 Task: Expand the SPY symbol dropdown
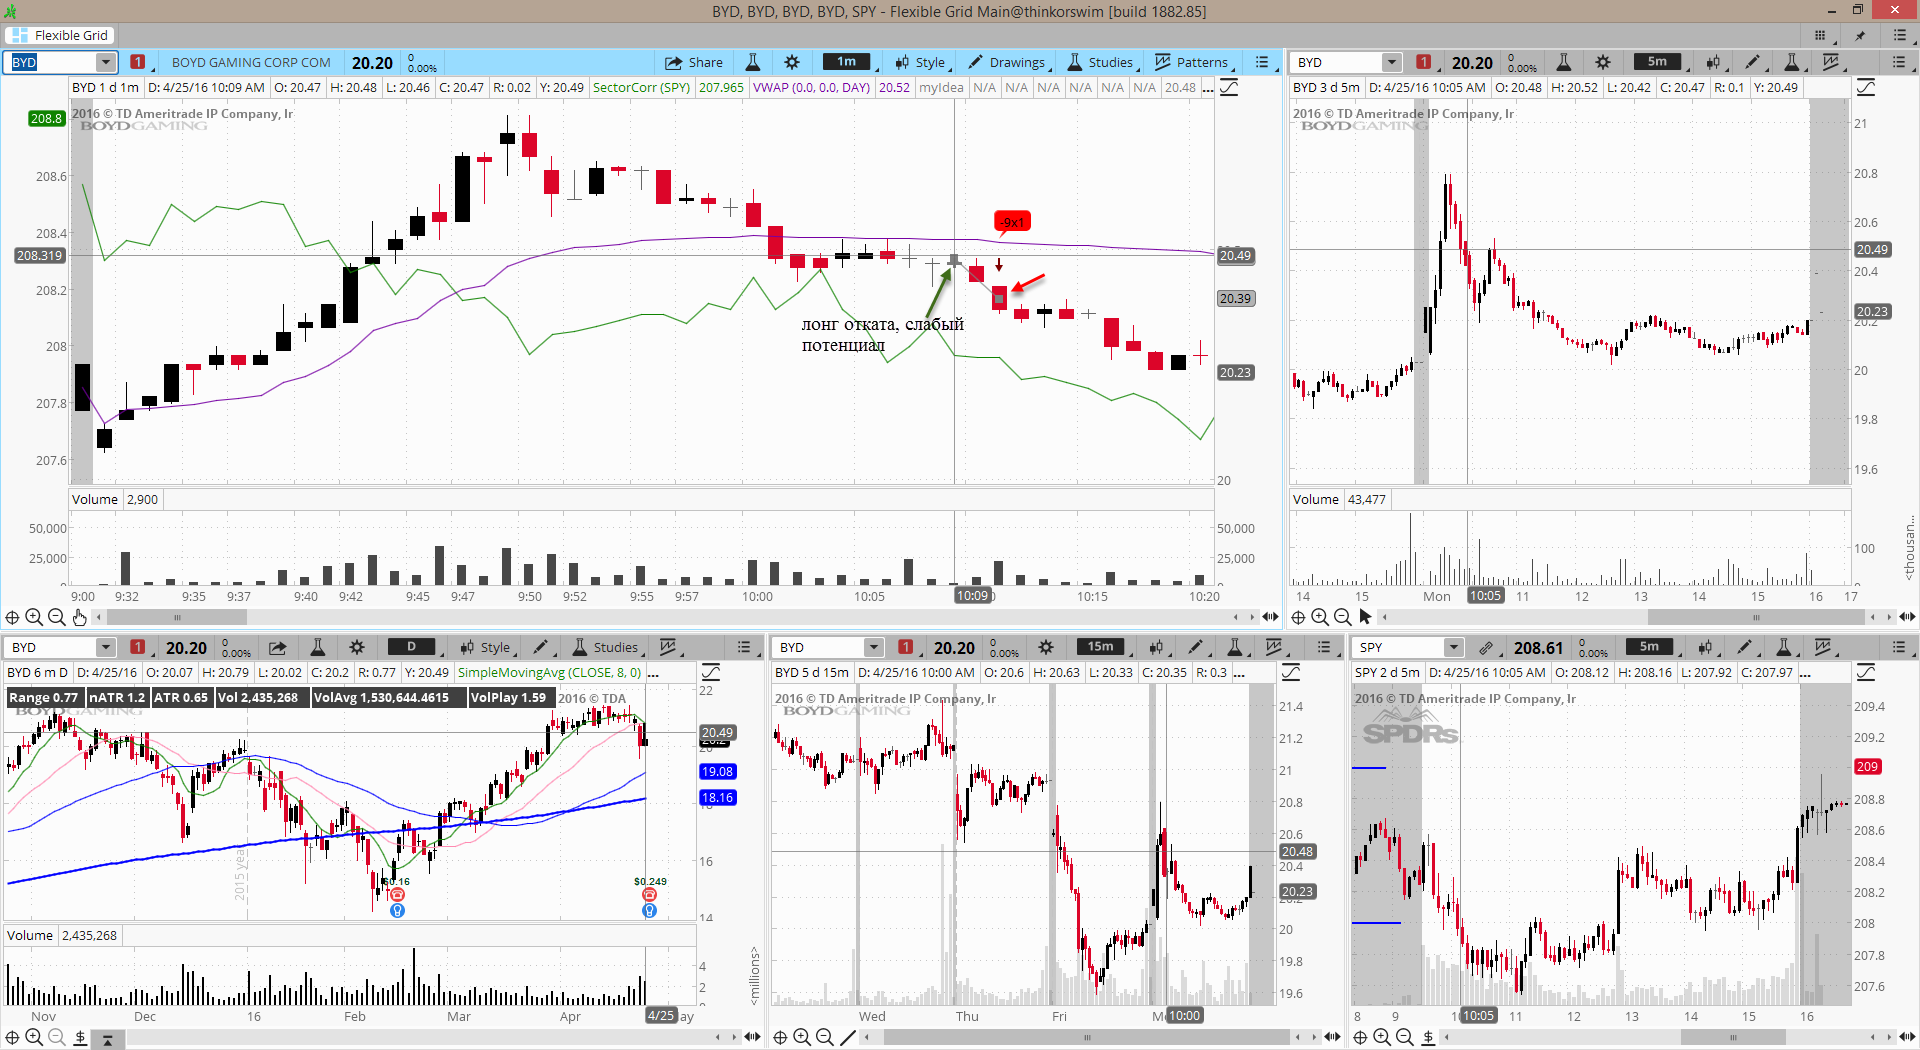[x=1454, y=647]
